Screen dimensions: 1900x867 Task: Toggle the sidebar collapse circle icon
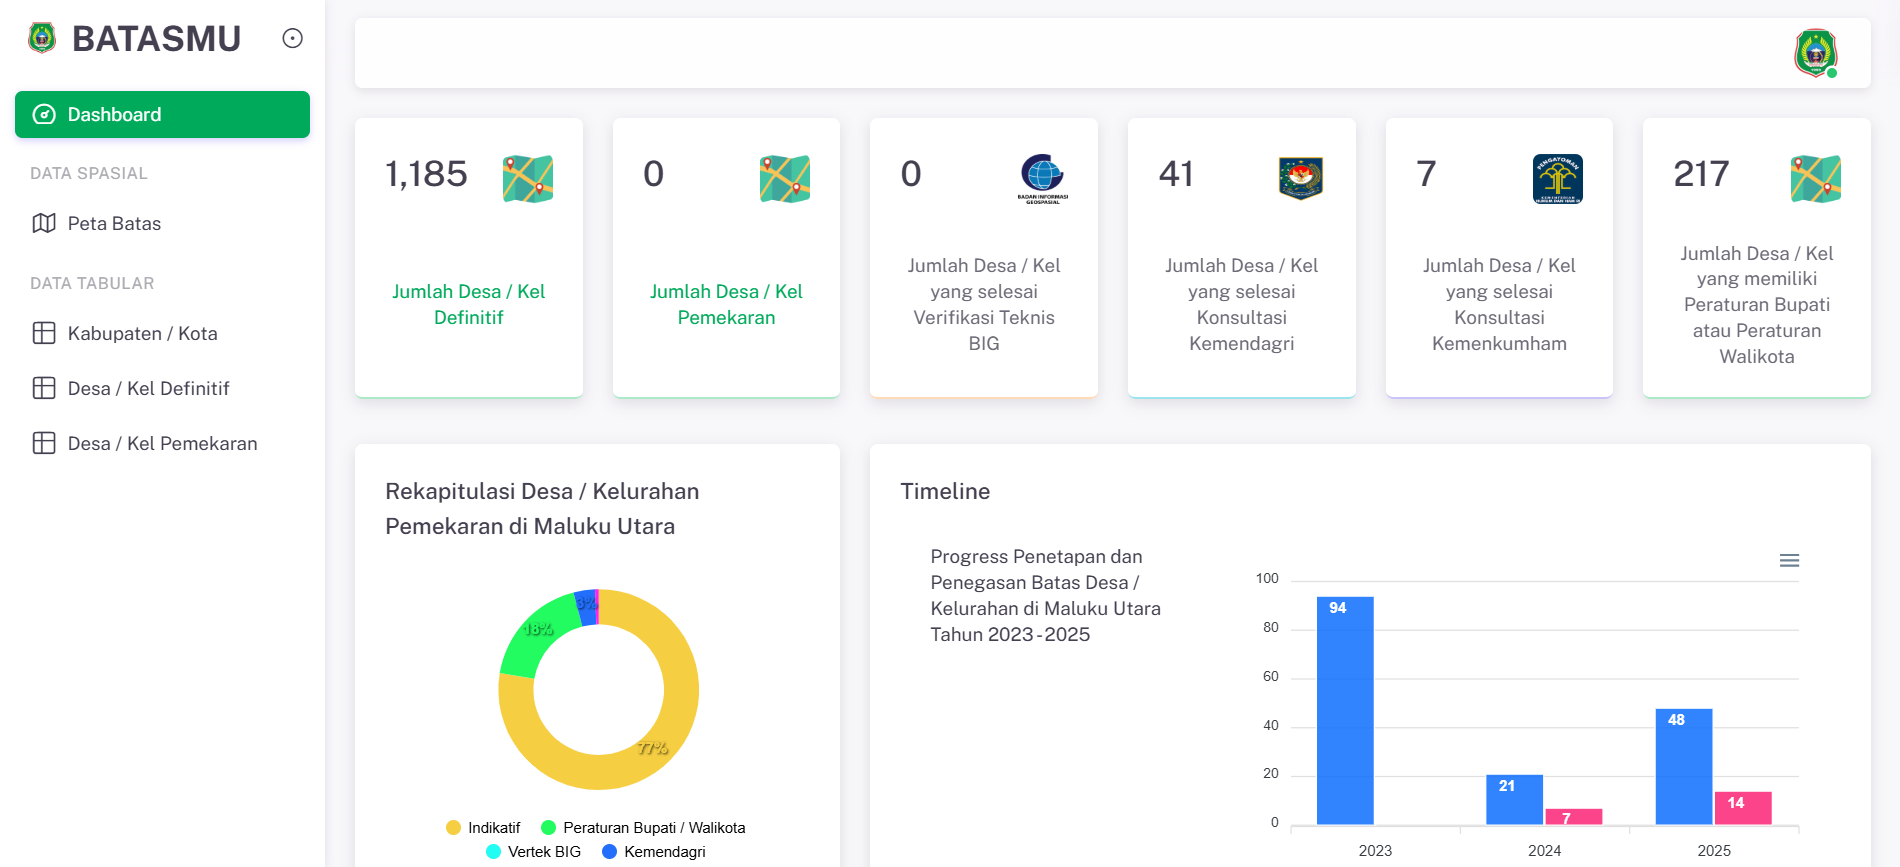tap(292, 38)
